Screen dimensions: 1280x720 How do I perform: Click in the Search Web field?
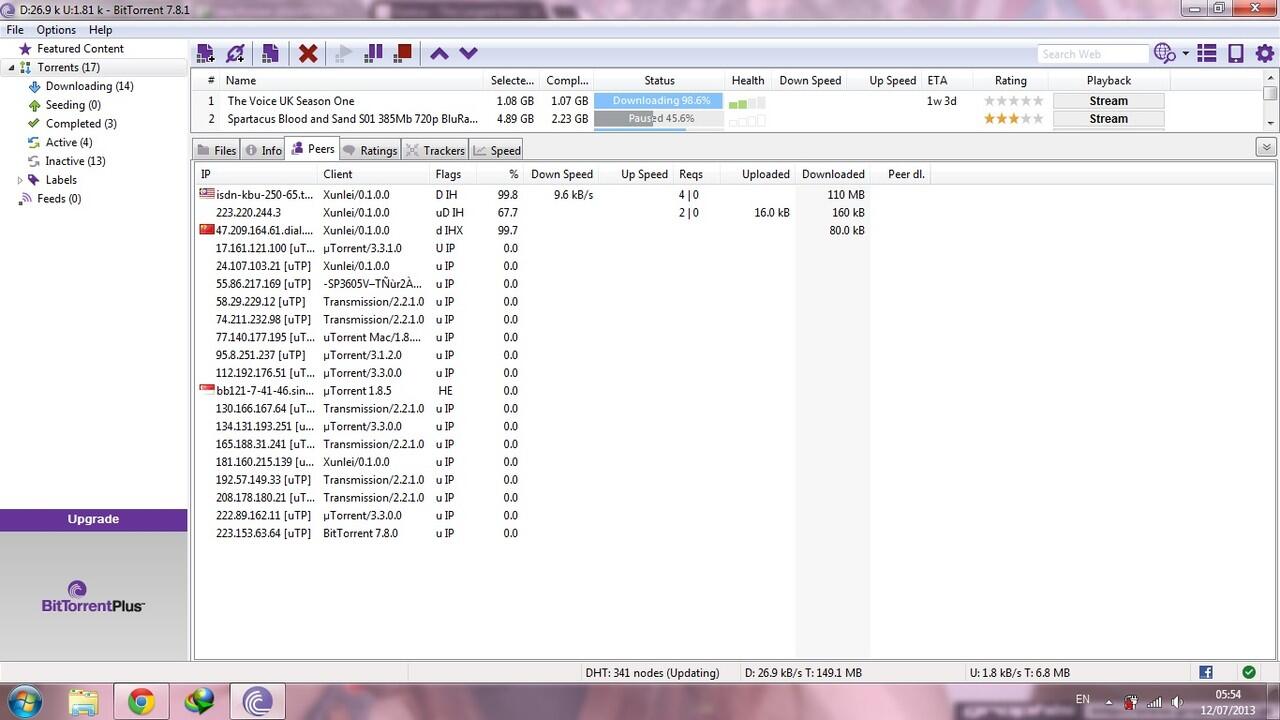pyautogui.click(x=1092, y=54)
